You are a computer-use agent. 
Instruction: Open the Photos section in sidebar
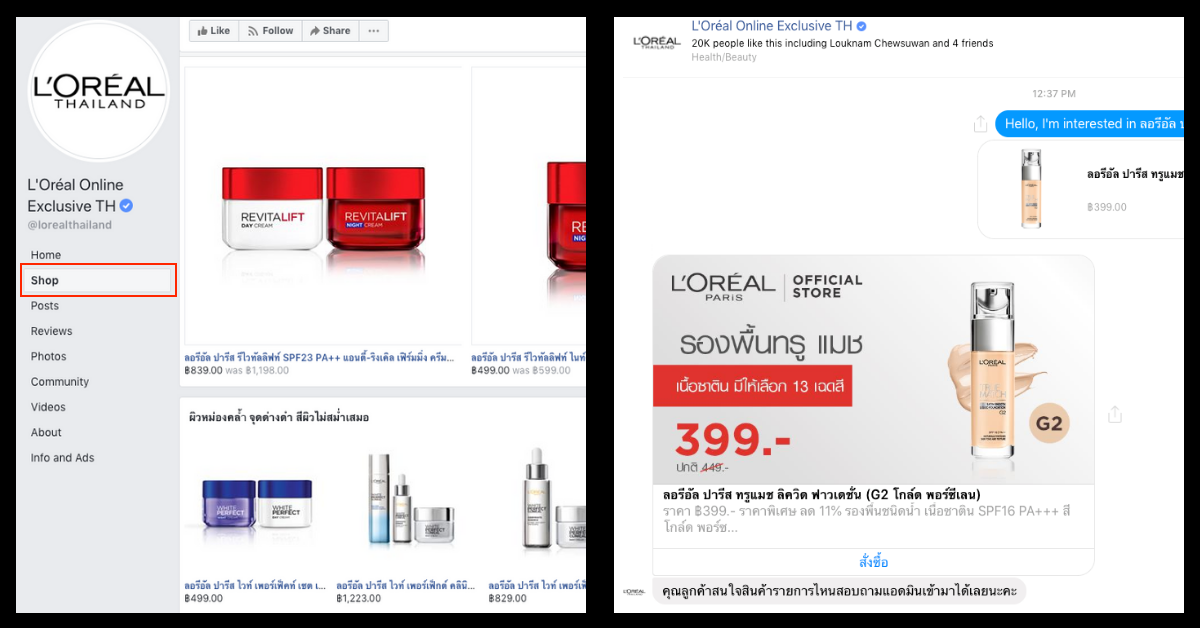coord(48,356)
